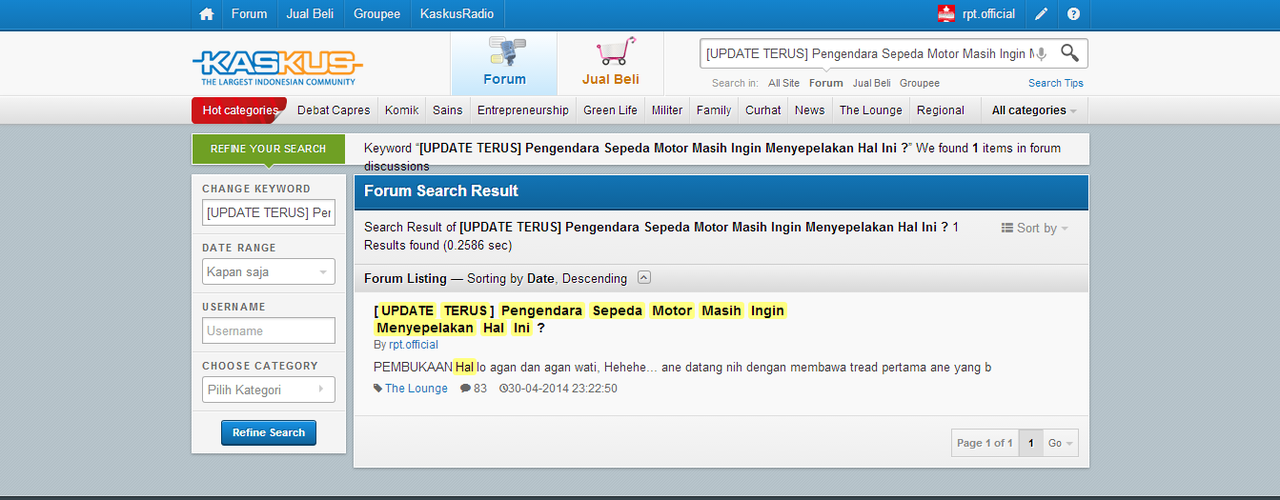The height and width of the screenshot is (500, 1280).
Task: Open the Komik category
Action: (x=401, y=110)
